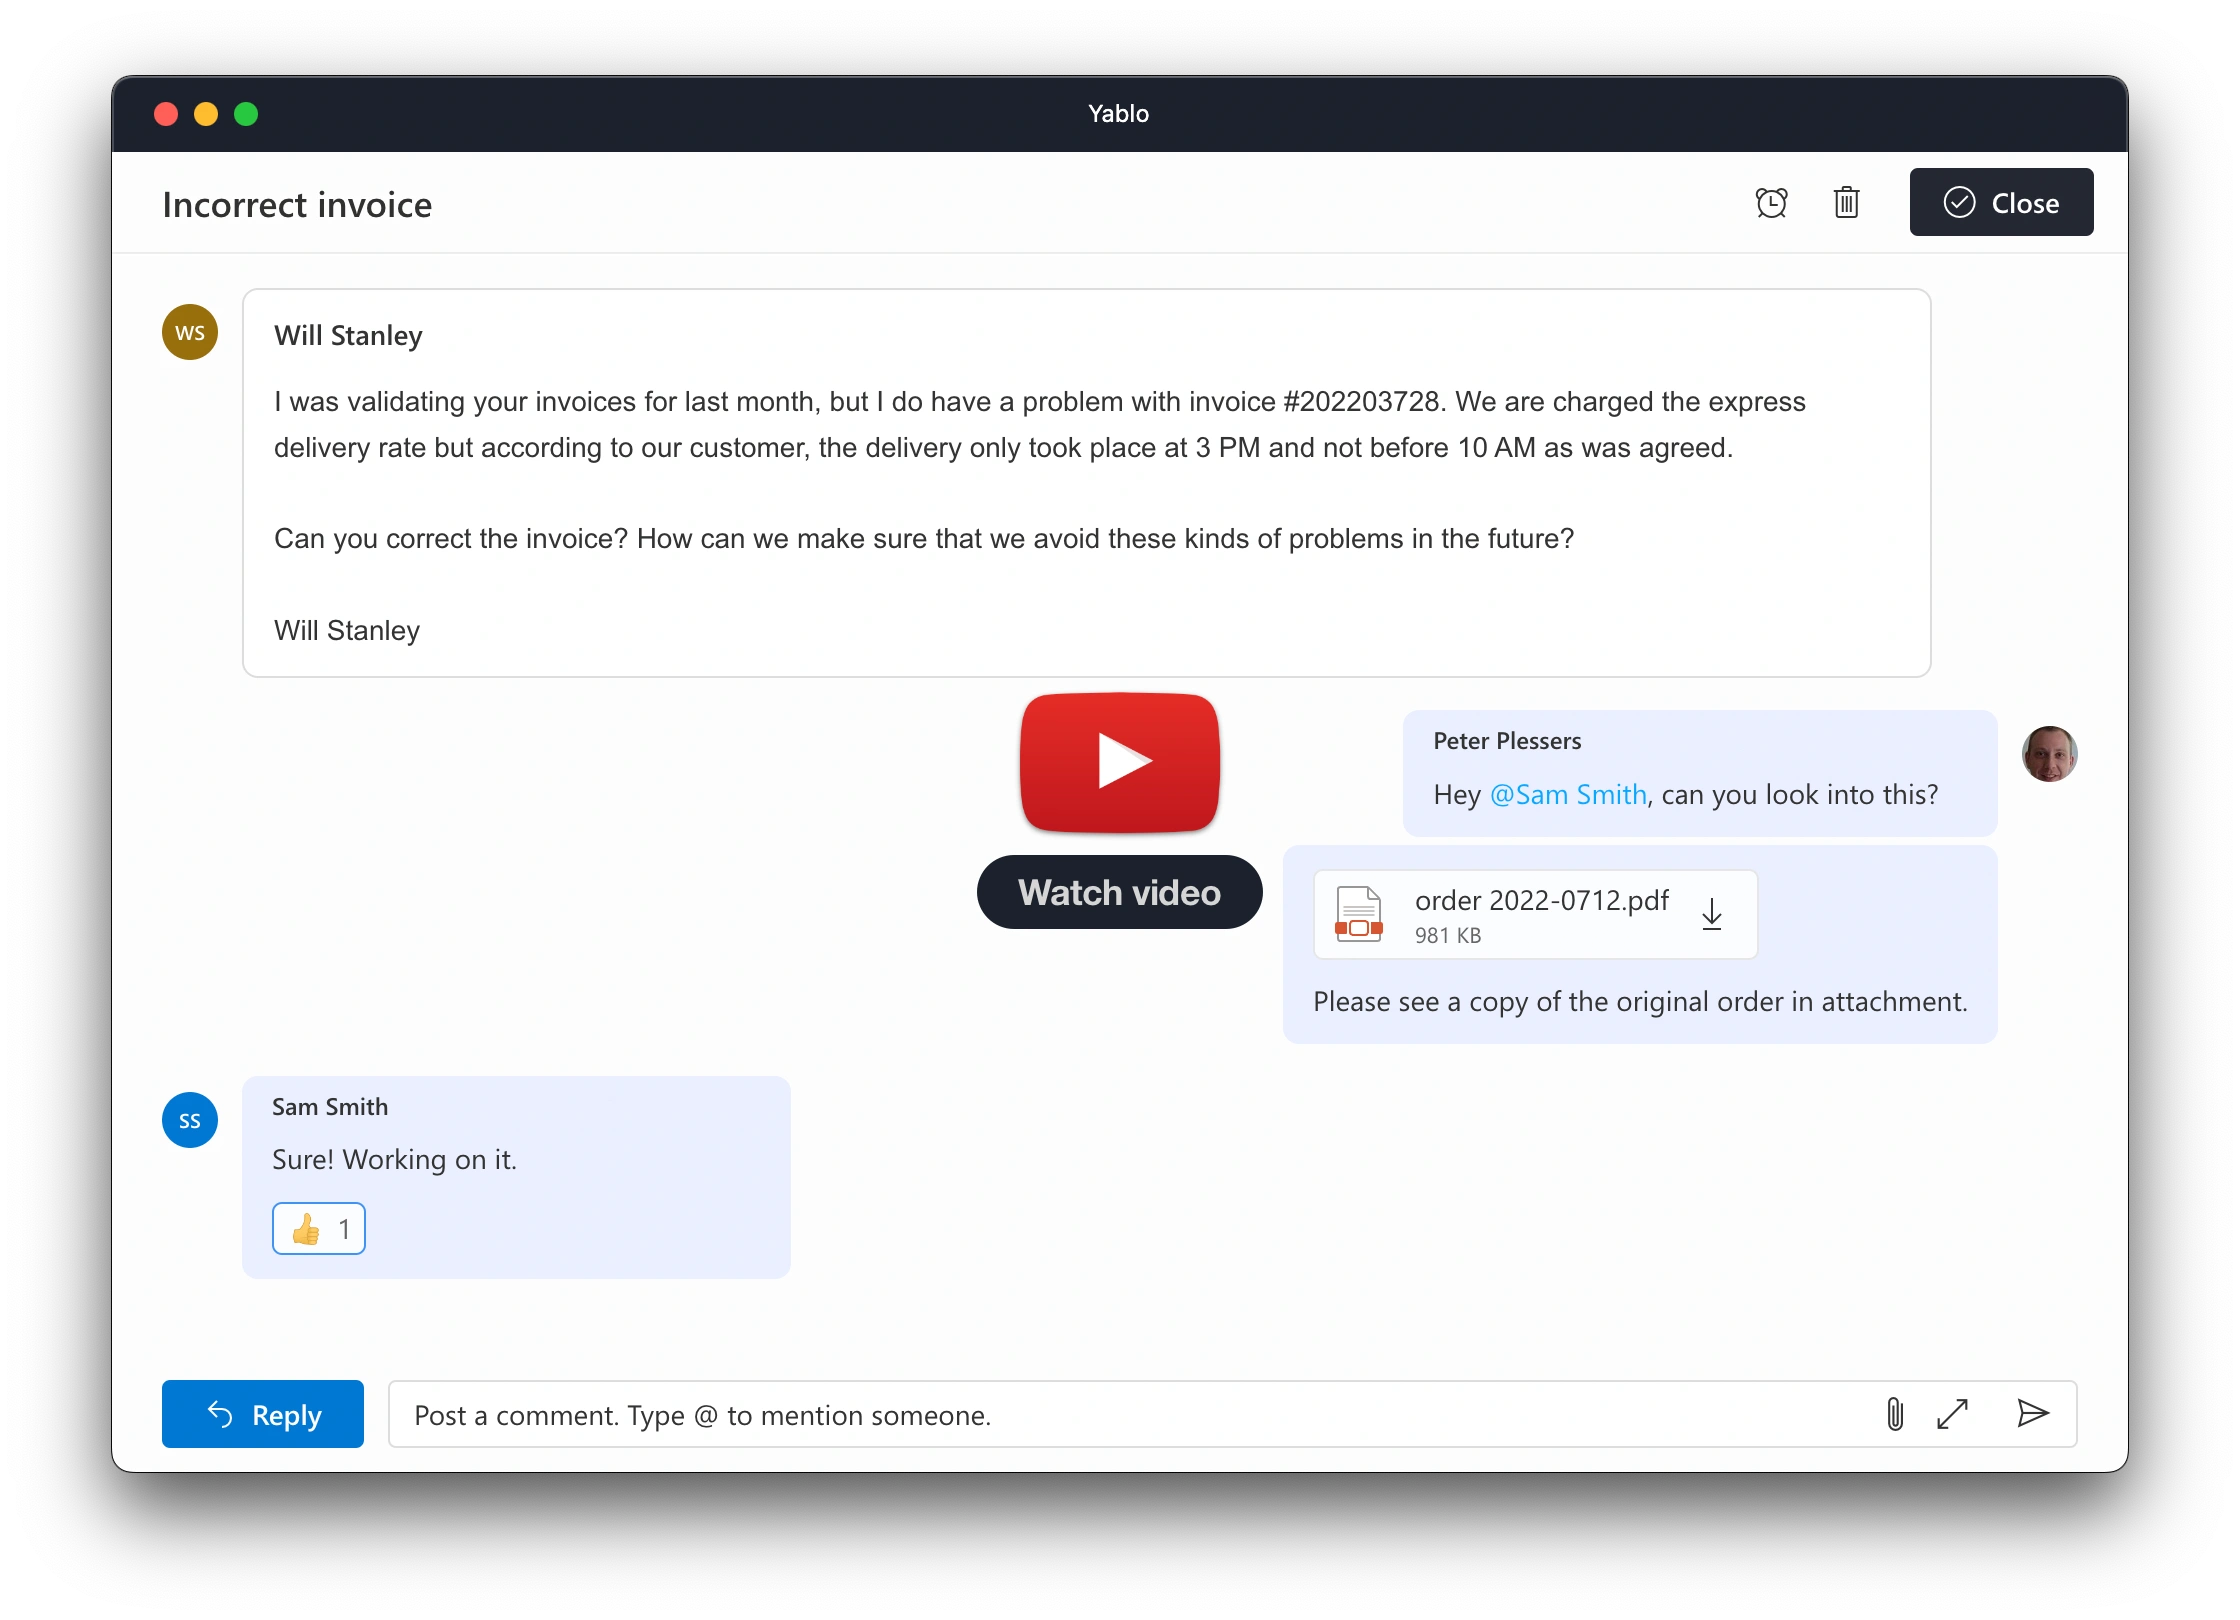Click the checkmark inside the Close button

(x=1960, y=202)
